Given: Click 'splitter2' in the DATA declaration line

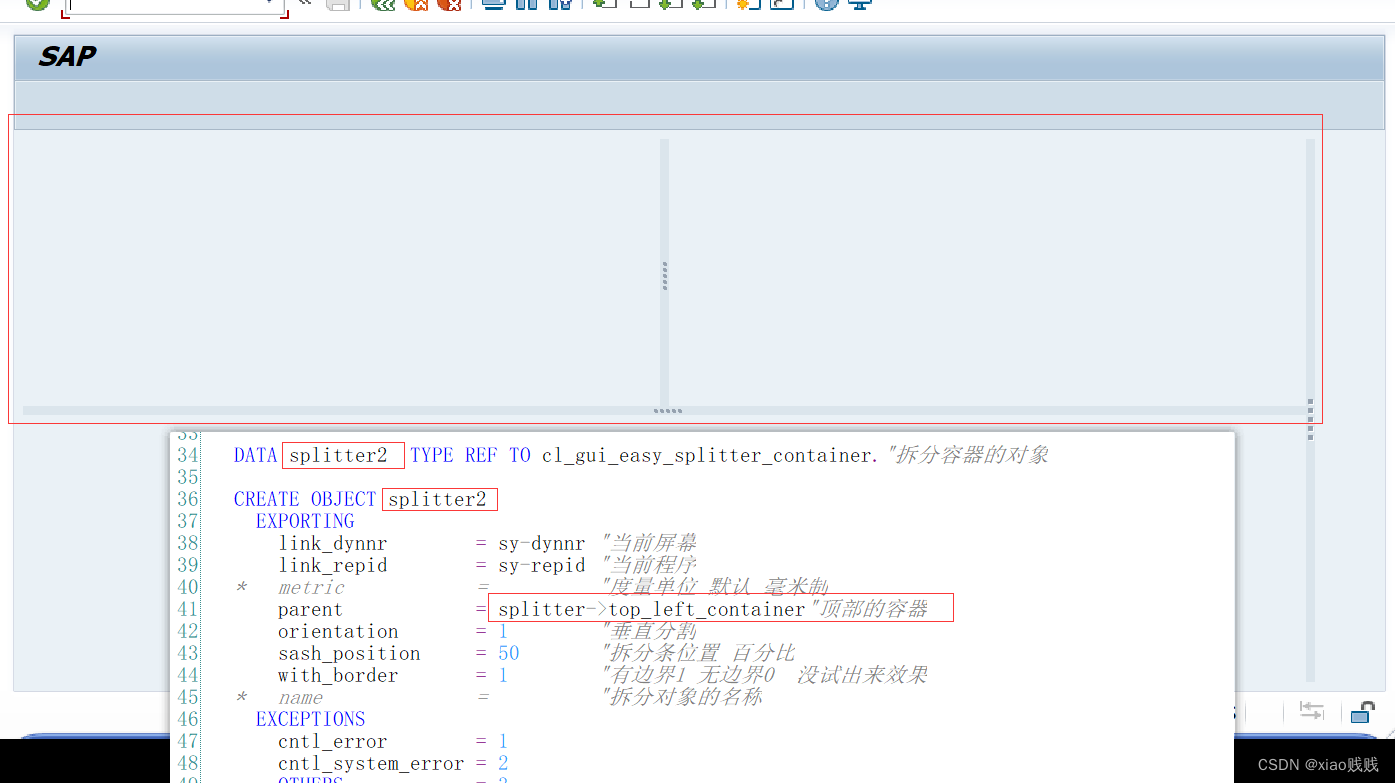Looking at the screenshot, I should pyautogui.click(x=338, y=455).
